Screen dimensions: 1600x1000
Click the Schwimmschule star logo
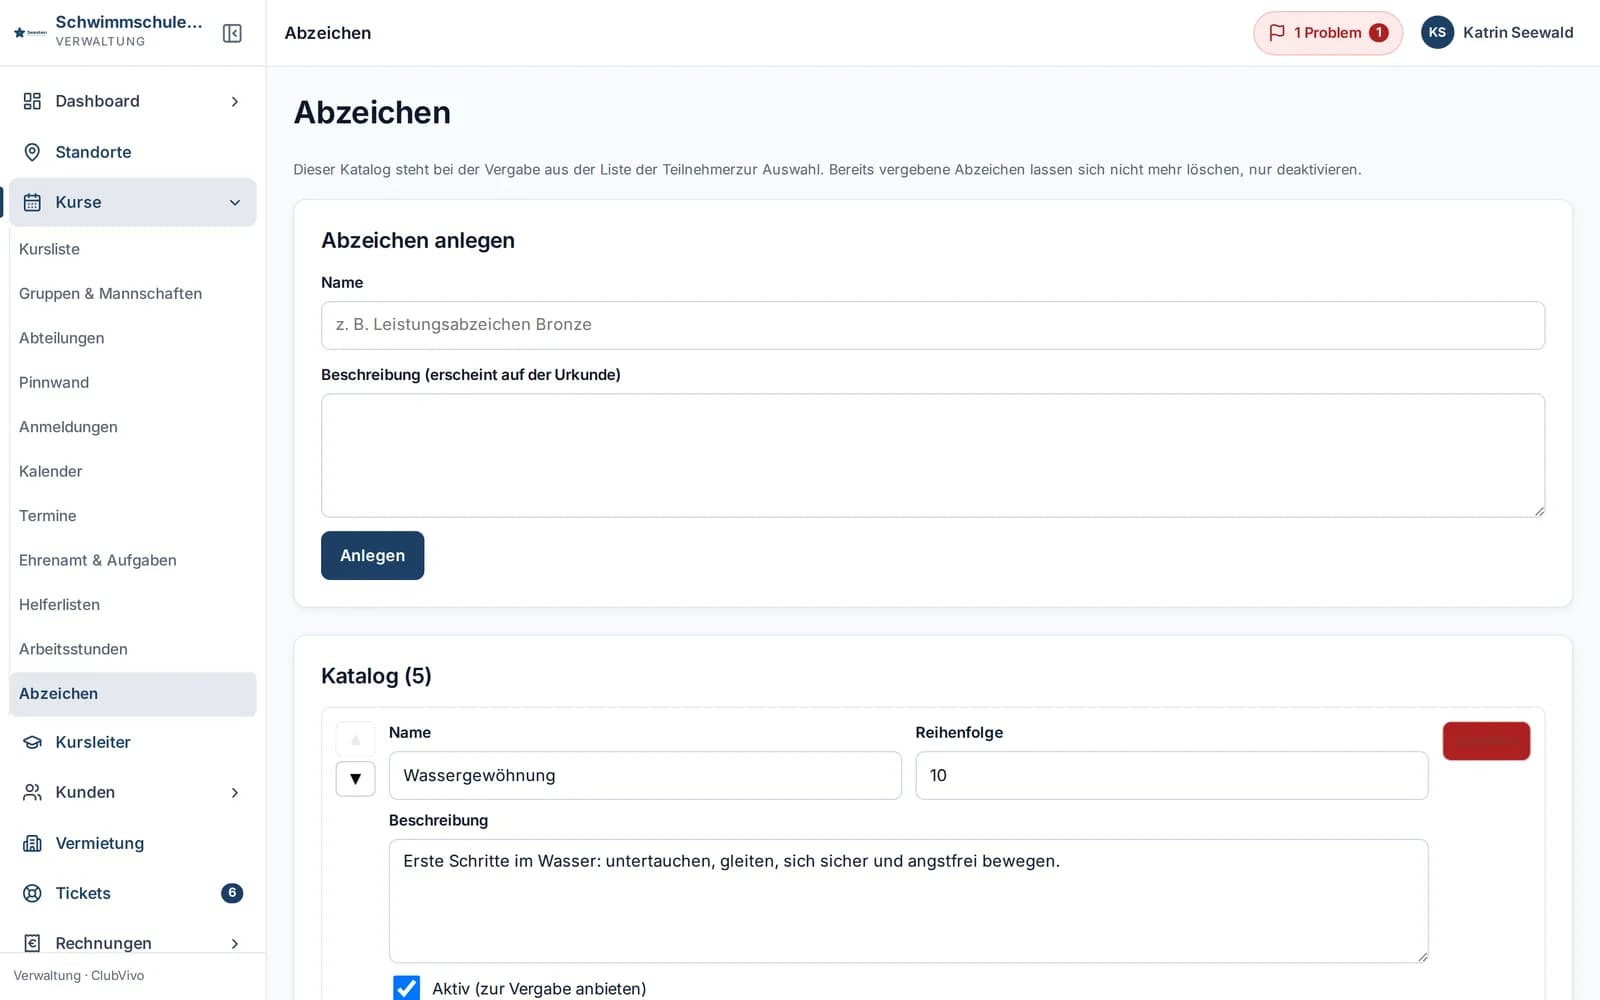[30, 32]
